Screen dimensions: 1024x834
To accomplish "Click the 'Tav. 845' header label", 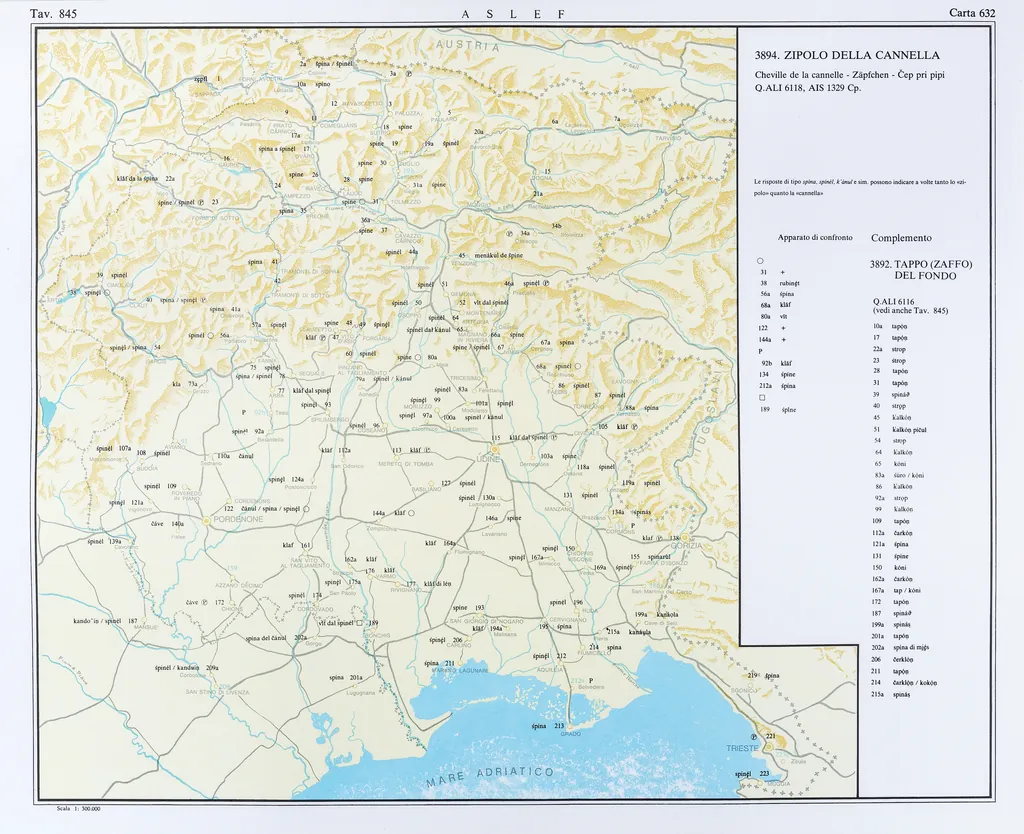I will [x=53, y=13].
